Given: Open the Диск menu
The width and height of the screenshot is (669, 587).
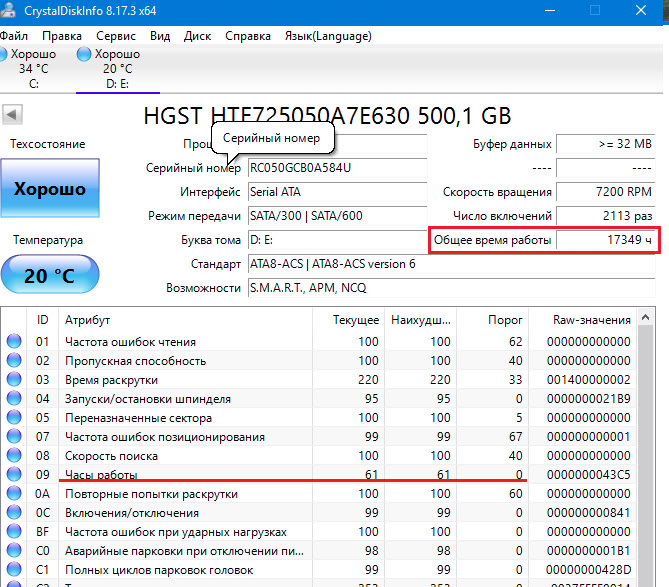Looking at the screenshot, I should tap(197, 36).
